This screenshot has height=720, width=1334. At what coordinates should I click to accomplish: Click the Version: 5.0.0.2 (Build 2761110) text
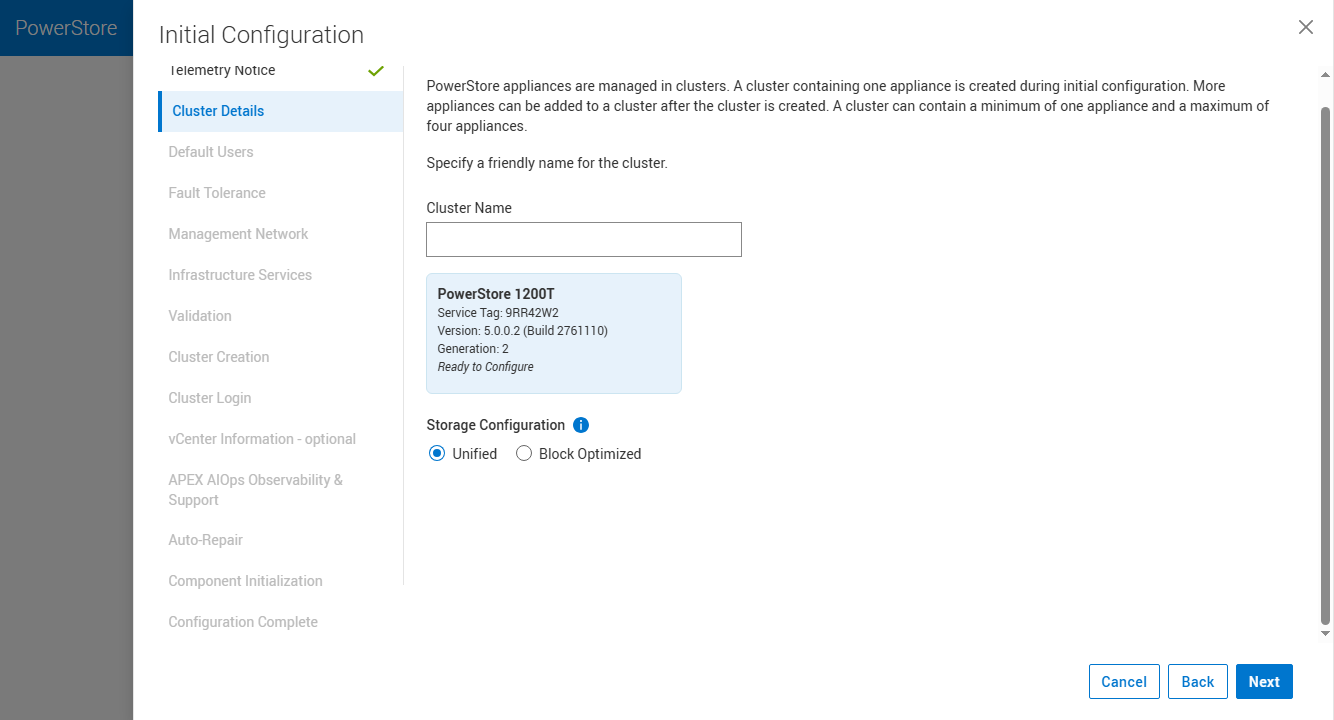[523, 331]
